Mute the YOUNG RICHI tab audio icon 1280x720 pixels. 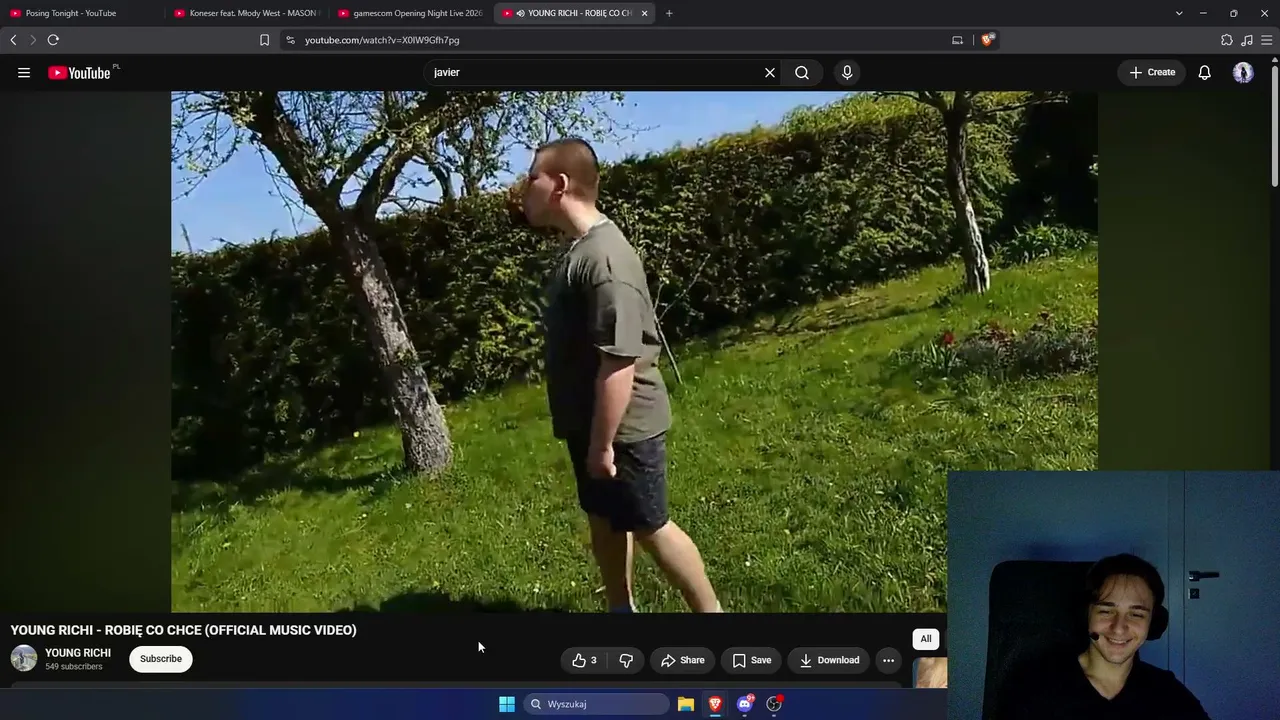pos(520,13)
